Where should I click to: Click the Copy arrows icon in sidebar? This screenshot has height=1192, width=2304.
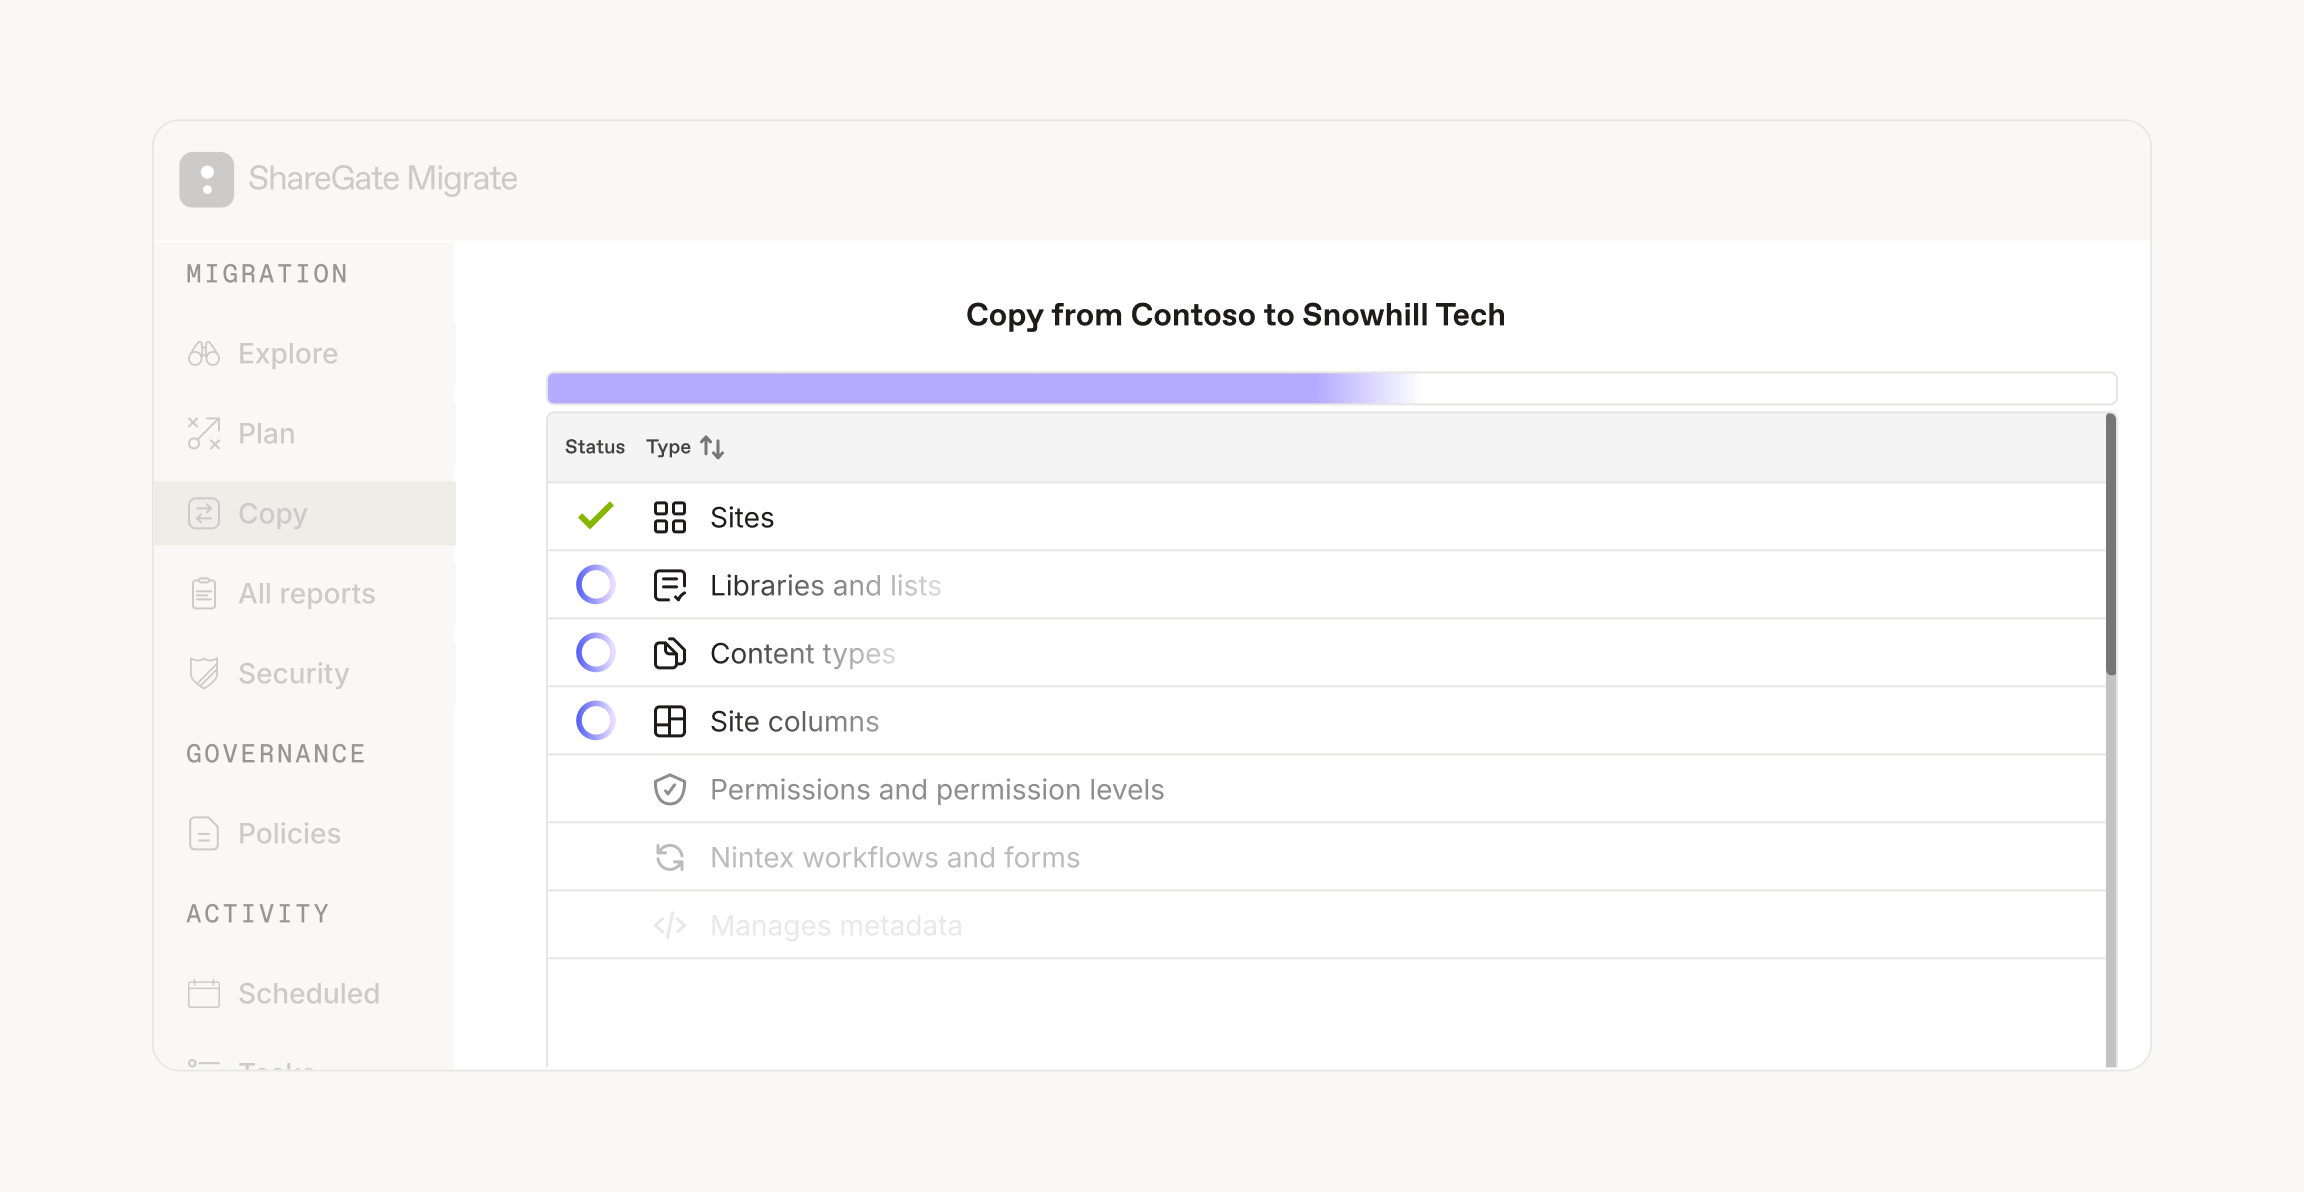coord(204,514)
